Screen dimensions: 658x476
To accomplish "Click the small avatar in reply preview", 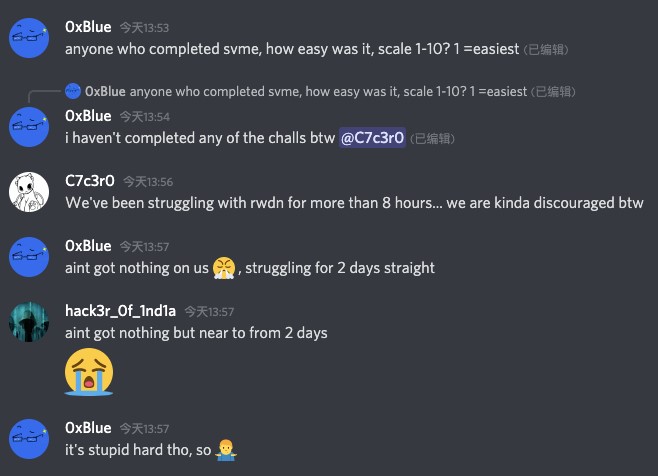I will [73, 91].
